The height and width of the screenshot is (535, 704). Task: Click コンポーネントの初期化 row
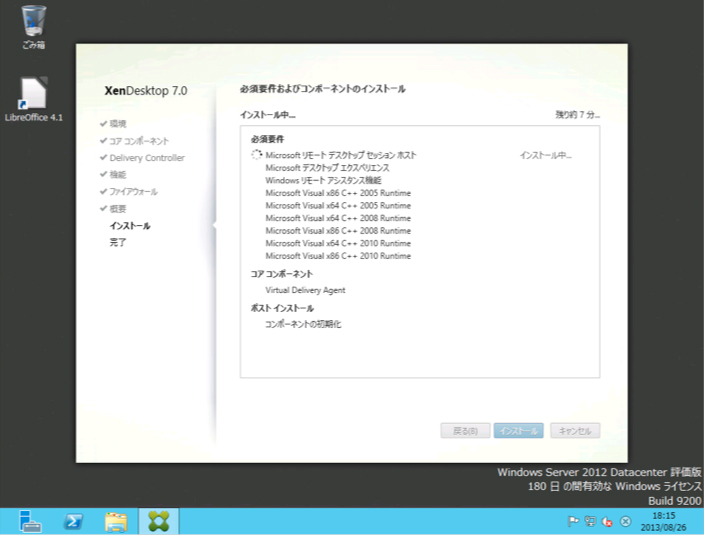point(303,324)
